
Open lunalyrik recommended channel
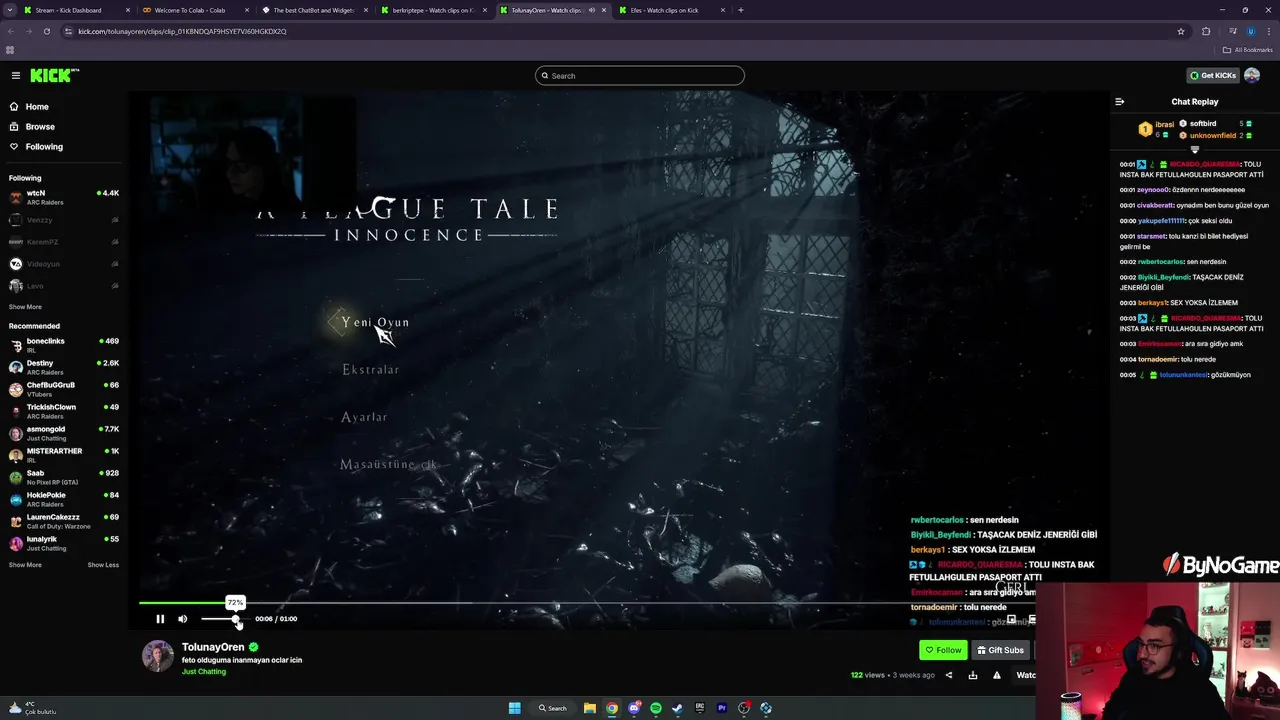pyautogui.click(x=64, y=543)
